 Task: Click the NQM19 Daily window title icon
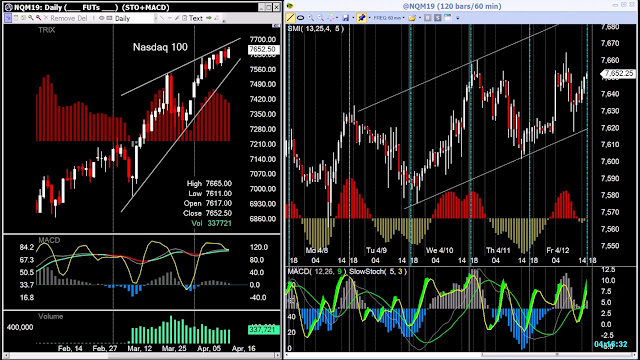coord(8,7)
